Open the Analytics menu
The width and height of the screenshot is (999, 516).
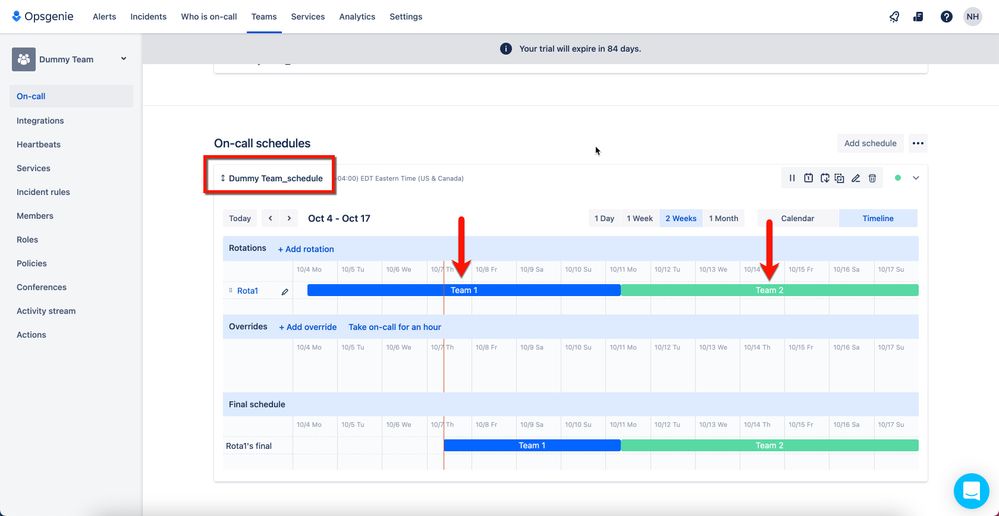[x=357, y=17]
